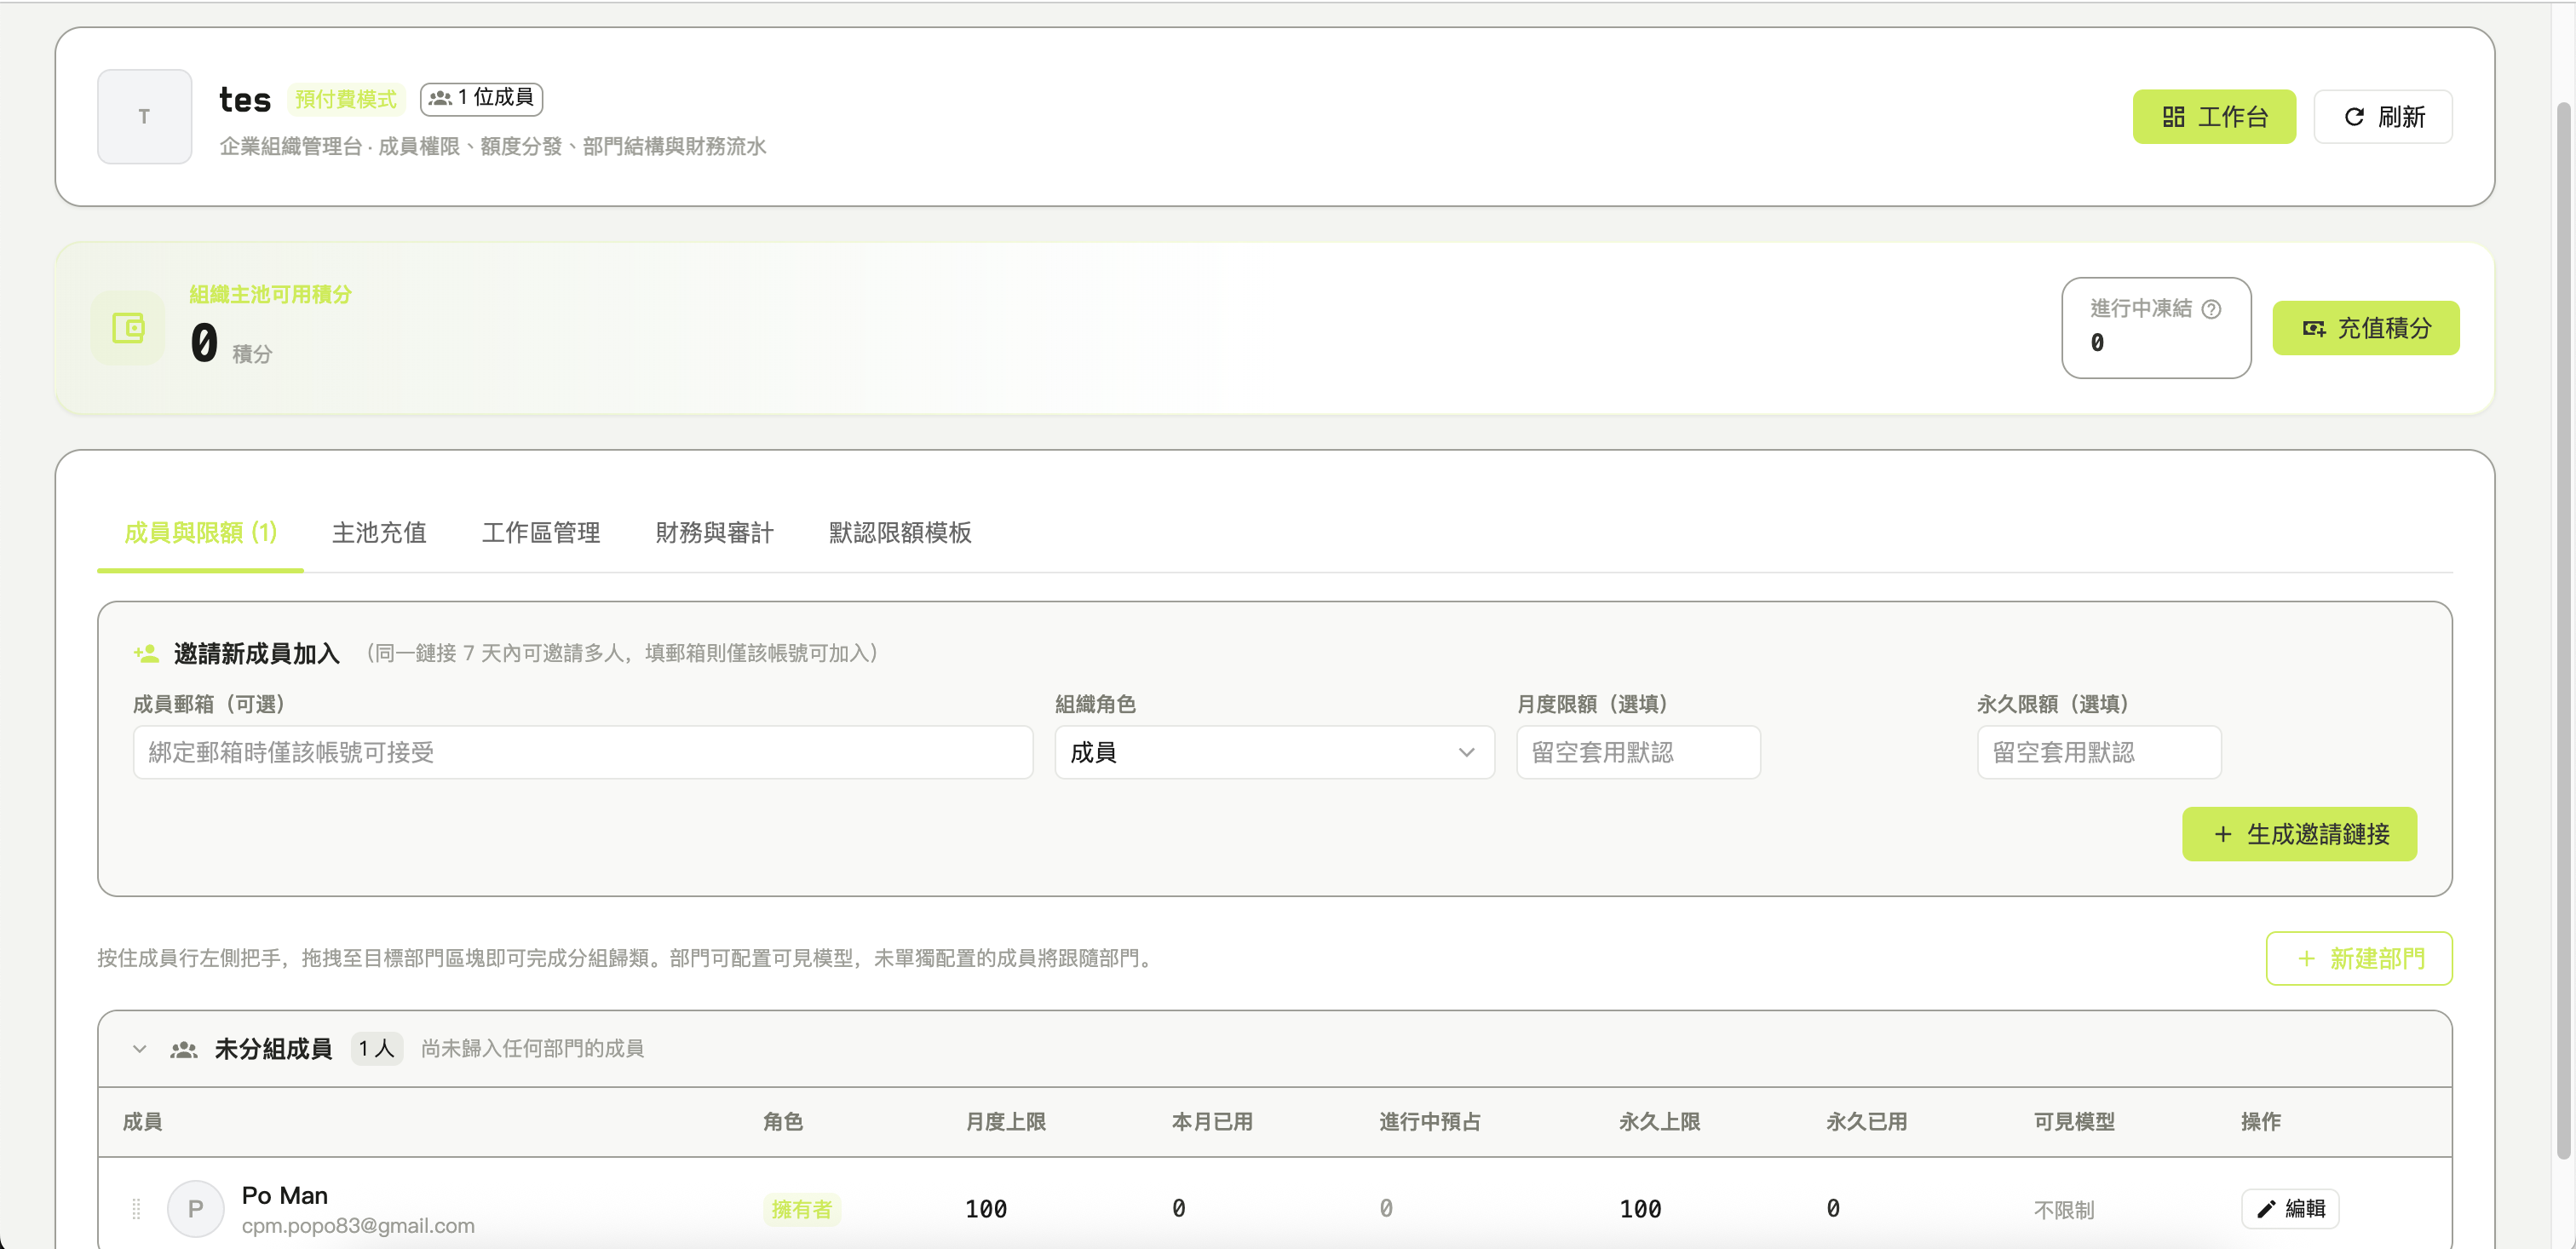The image size is (2576, 1249).
Task: Click the 組織主池可用積分 label
Action: tap(270, 295)
